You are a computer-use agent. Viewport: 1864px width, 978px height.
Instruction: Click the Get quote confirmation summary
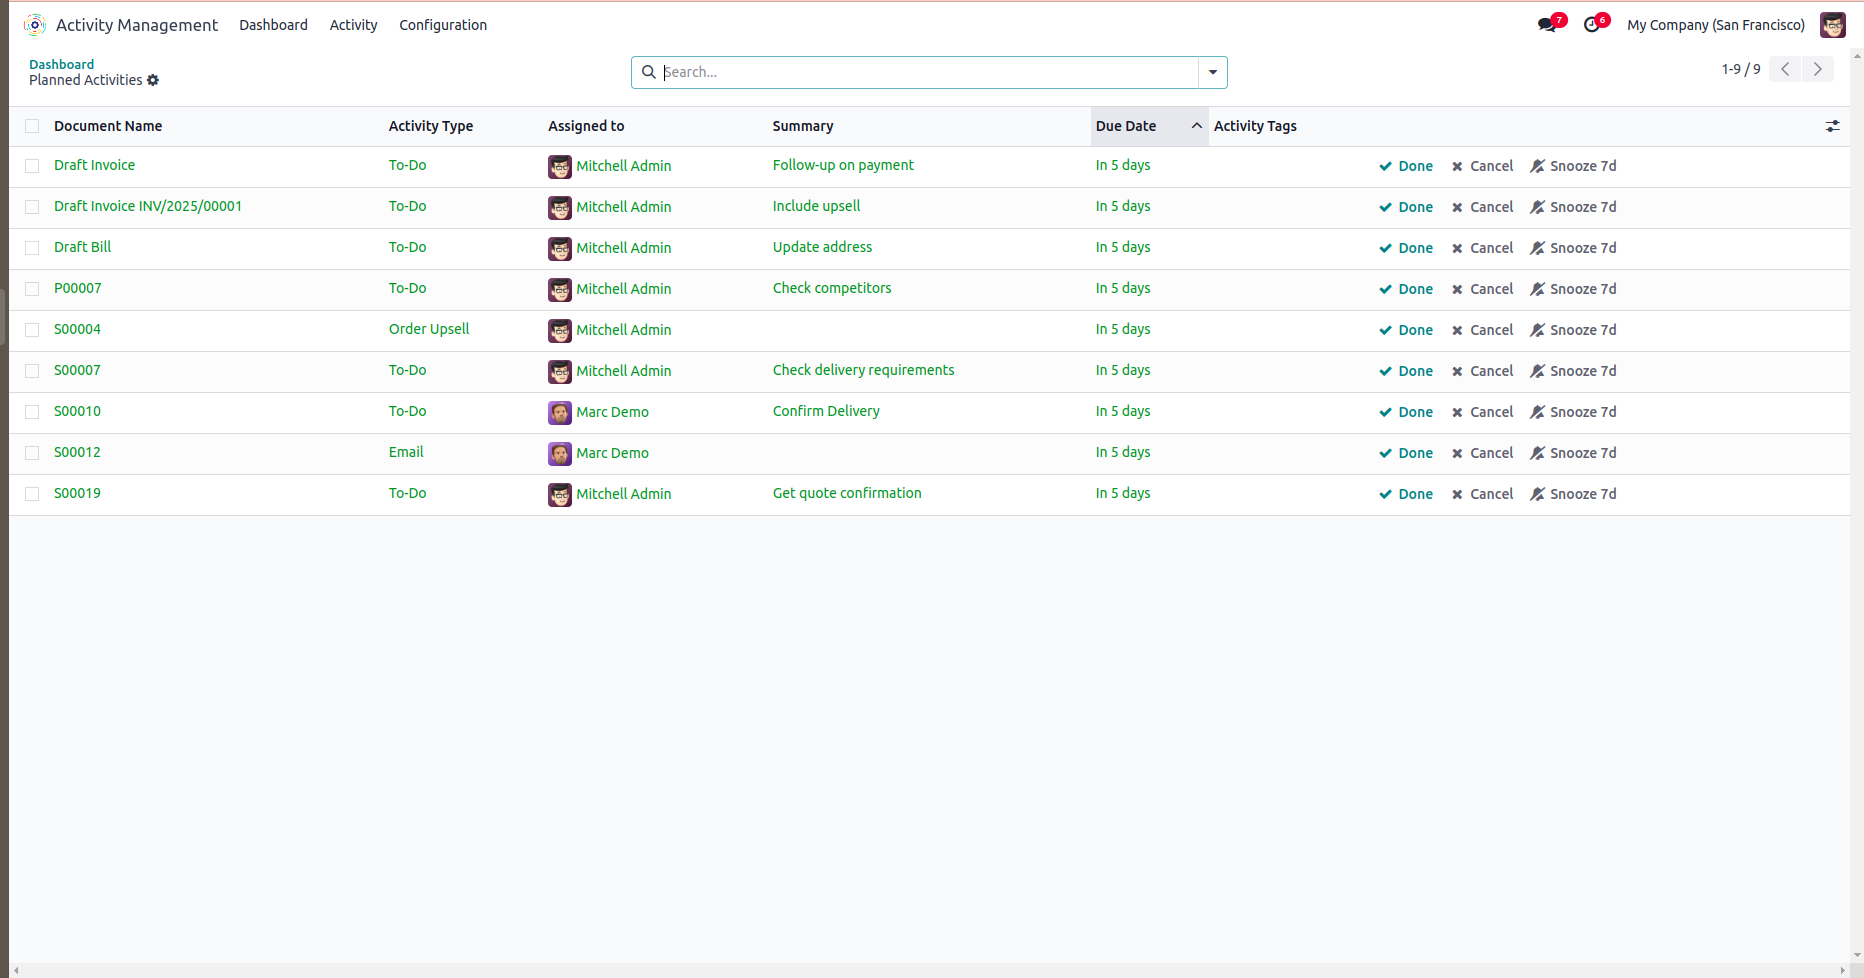pyautogui.click(x=847, y=493)
